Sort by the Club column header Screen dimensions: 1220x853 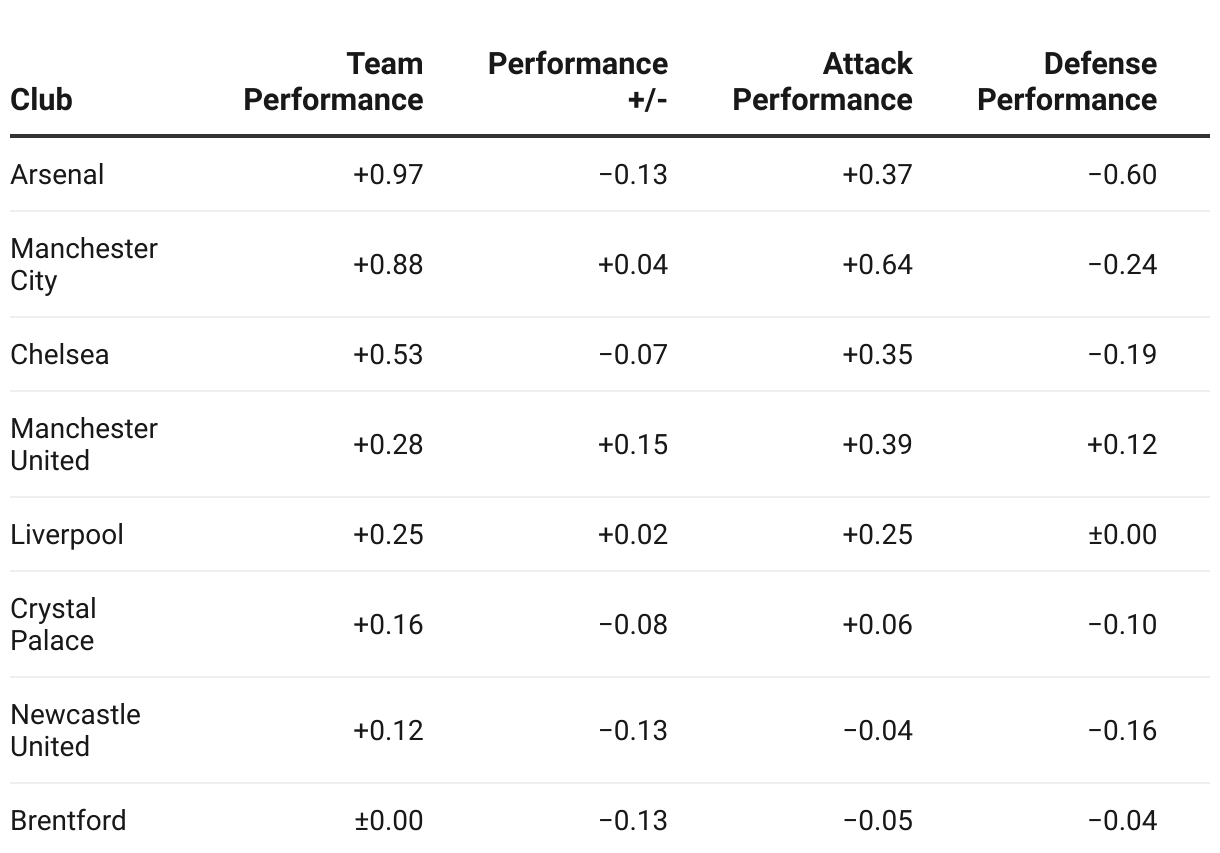(x=41, y=100)
